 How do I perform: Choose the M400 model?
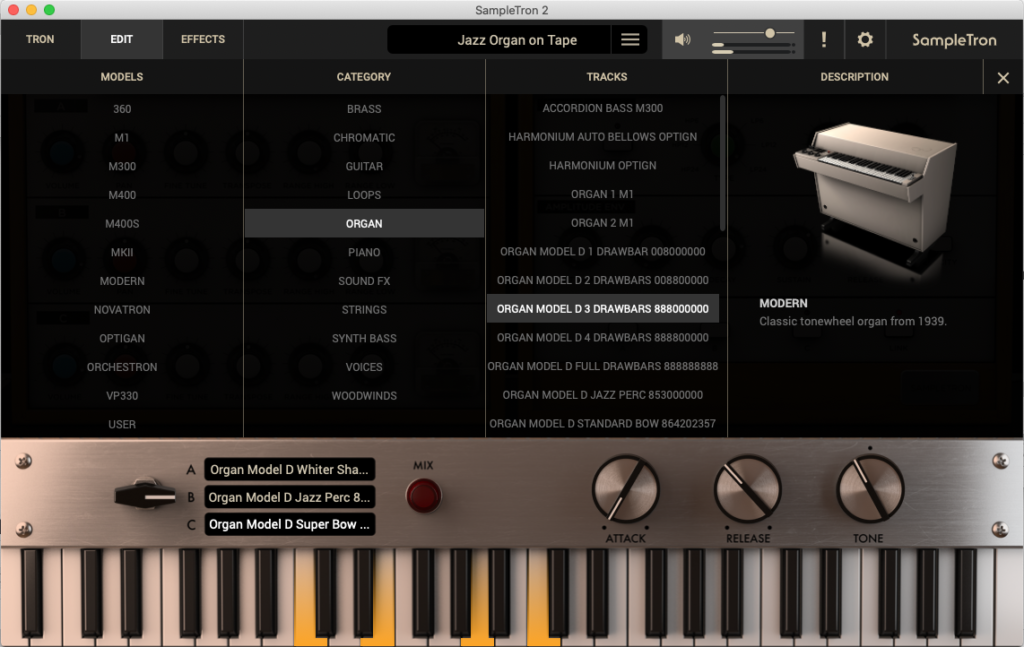(x=122, y=195)
